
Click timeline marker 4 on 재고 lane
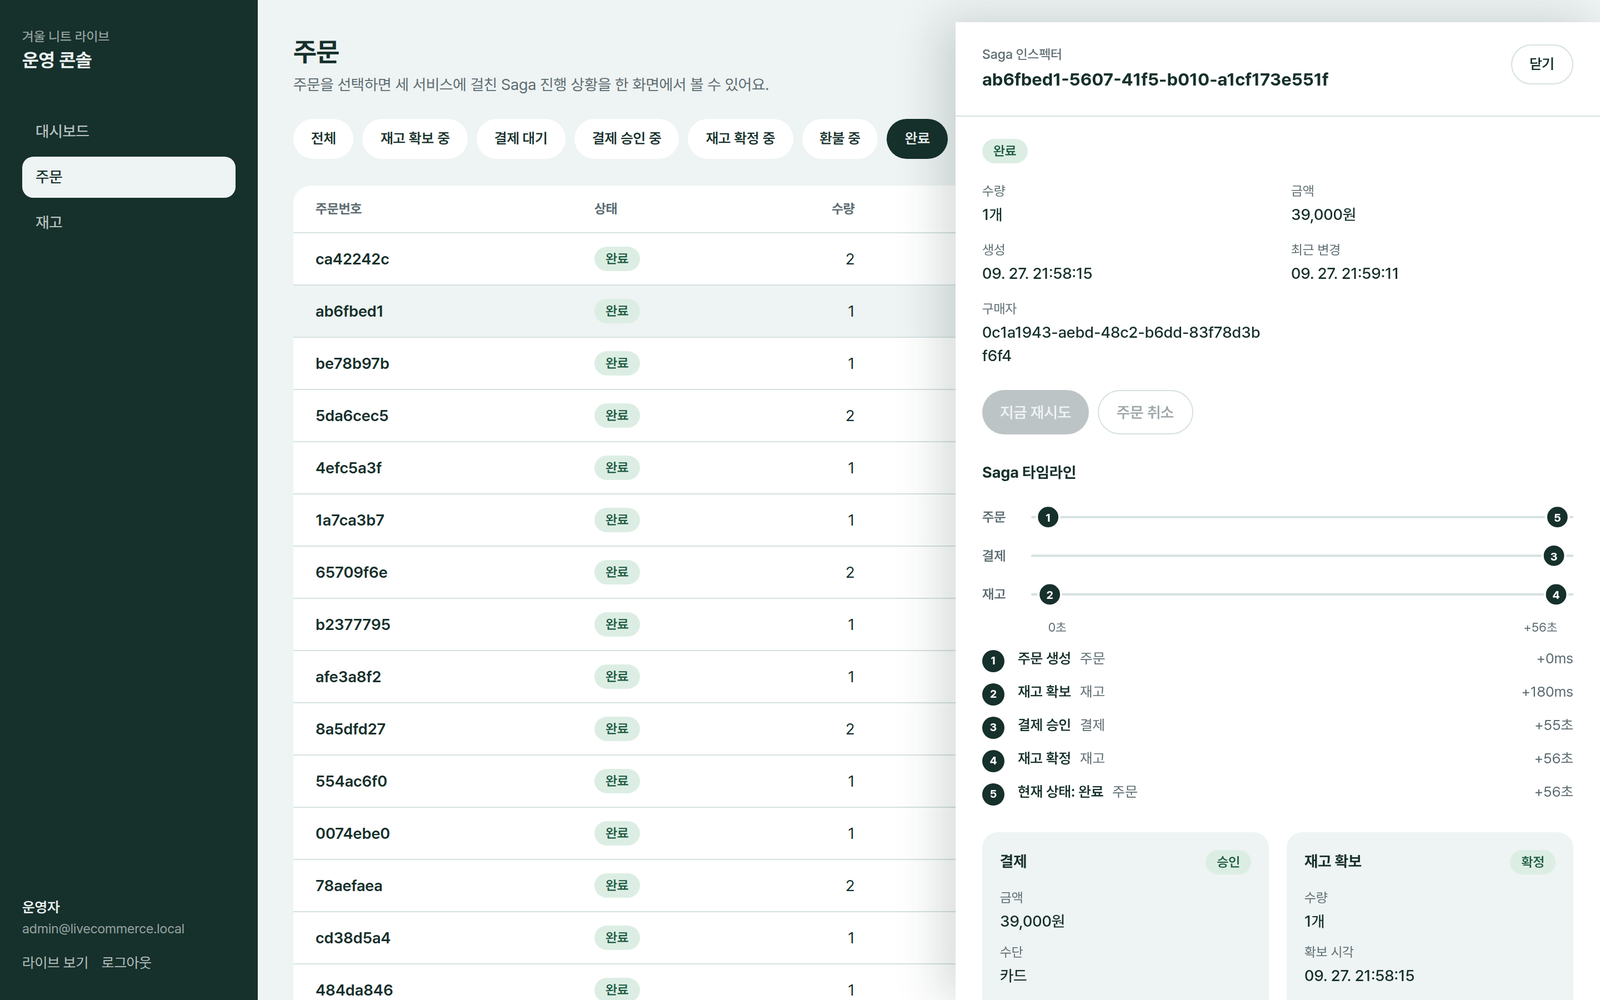point(1555,594)
